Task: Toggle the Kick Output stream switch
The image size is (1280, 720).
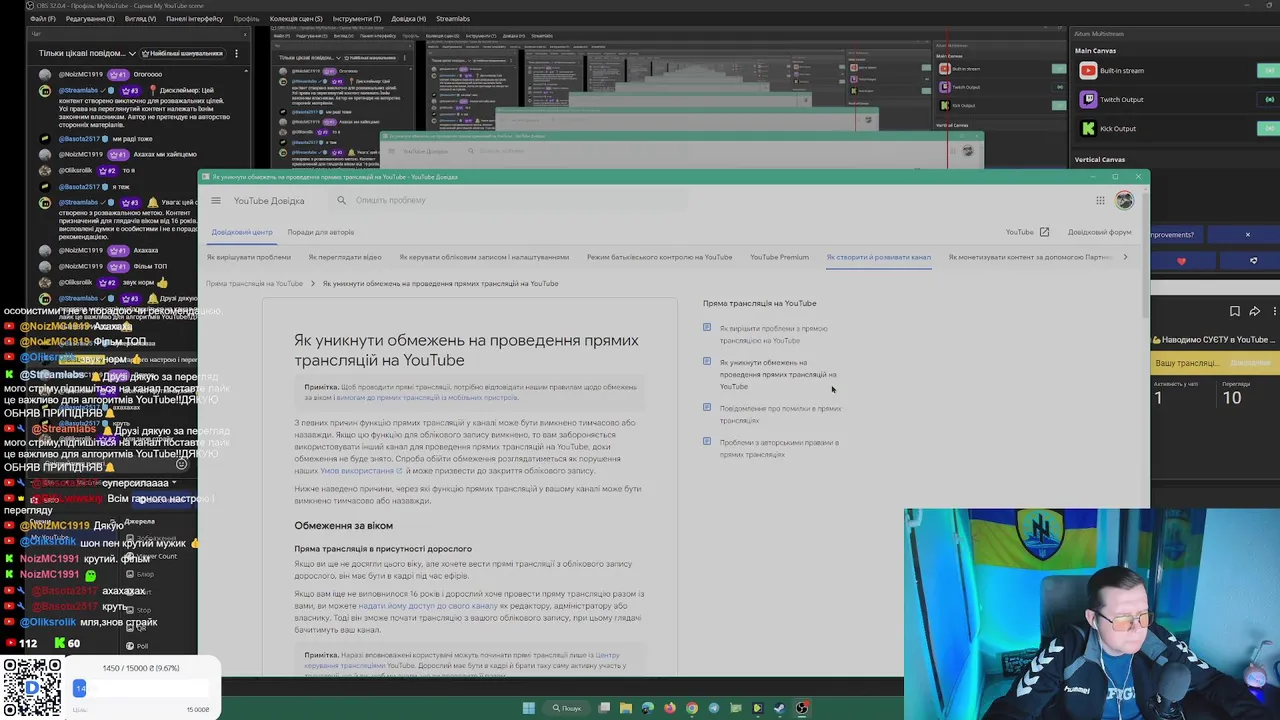Action: (x=1269, y=128)
